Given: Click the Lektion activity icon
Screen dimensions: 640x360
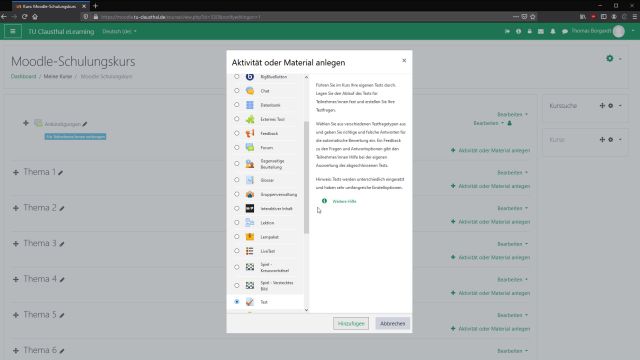Looking at the screenshot, I should point(250,222).
